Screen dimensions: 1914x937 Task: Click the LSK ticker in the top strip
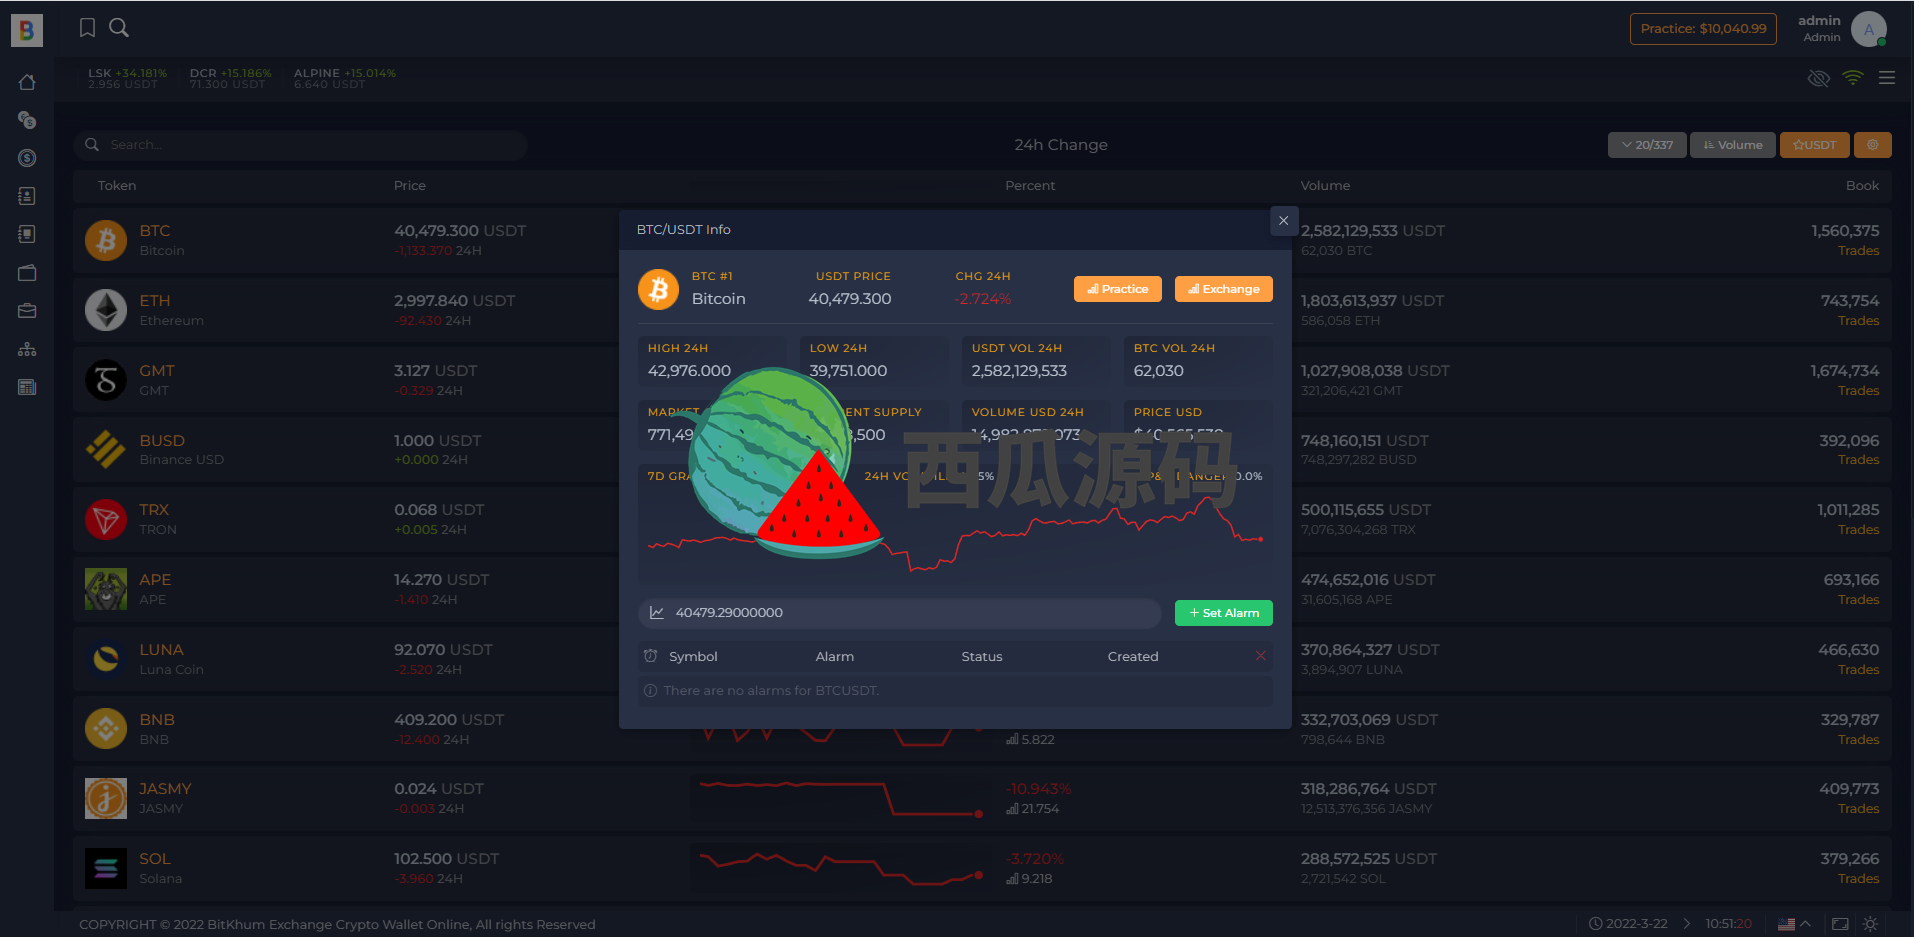[x=127, y=79]
